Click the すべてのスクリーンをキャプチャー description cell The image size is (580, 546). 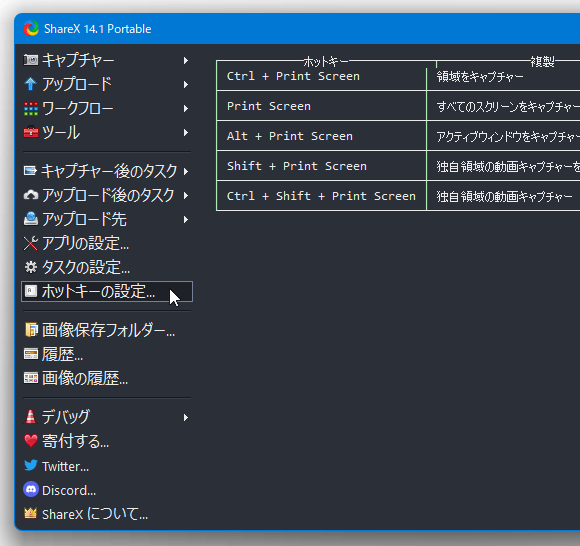point(503,106)
